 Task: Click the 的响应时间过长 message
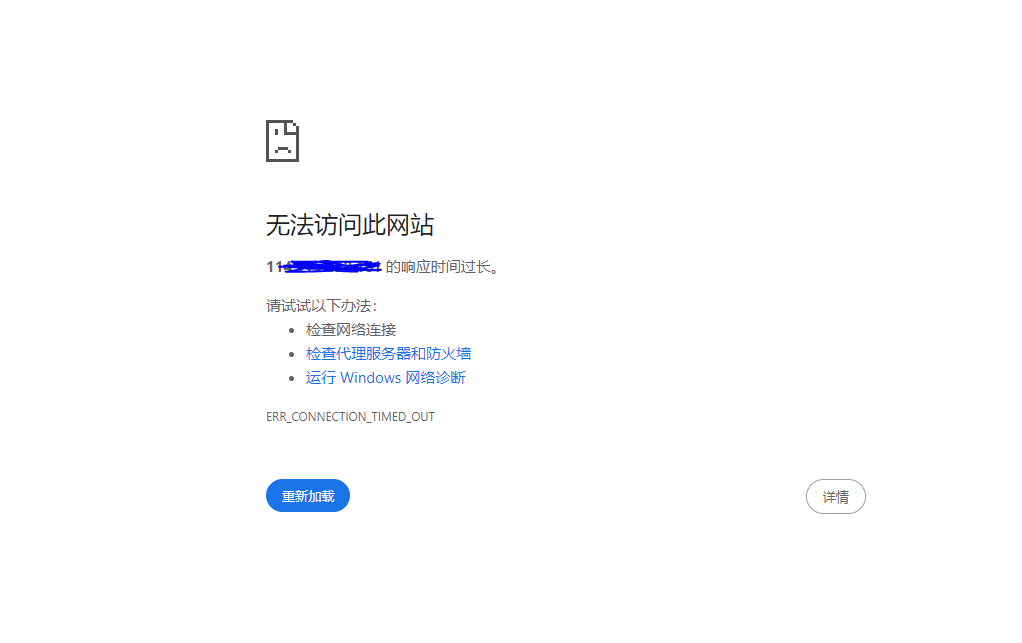pos(442,267)
